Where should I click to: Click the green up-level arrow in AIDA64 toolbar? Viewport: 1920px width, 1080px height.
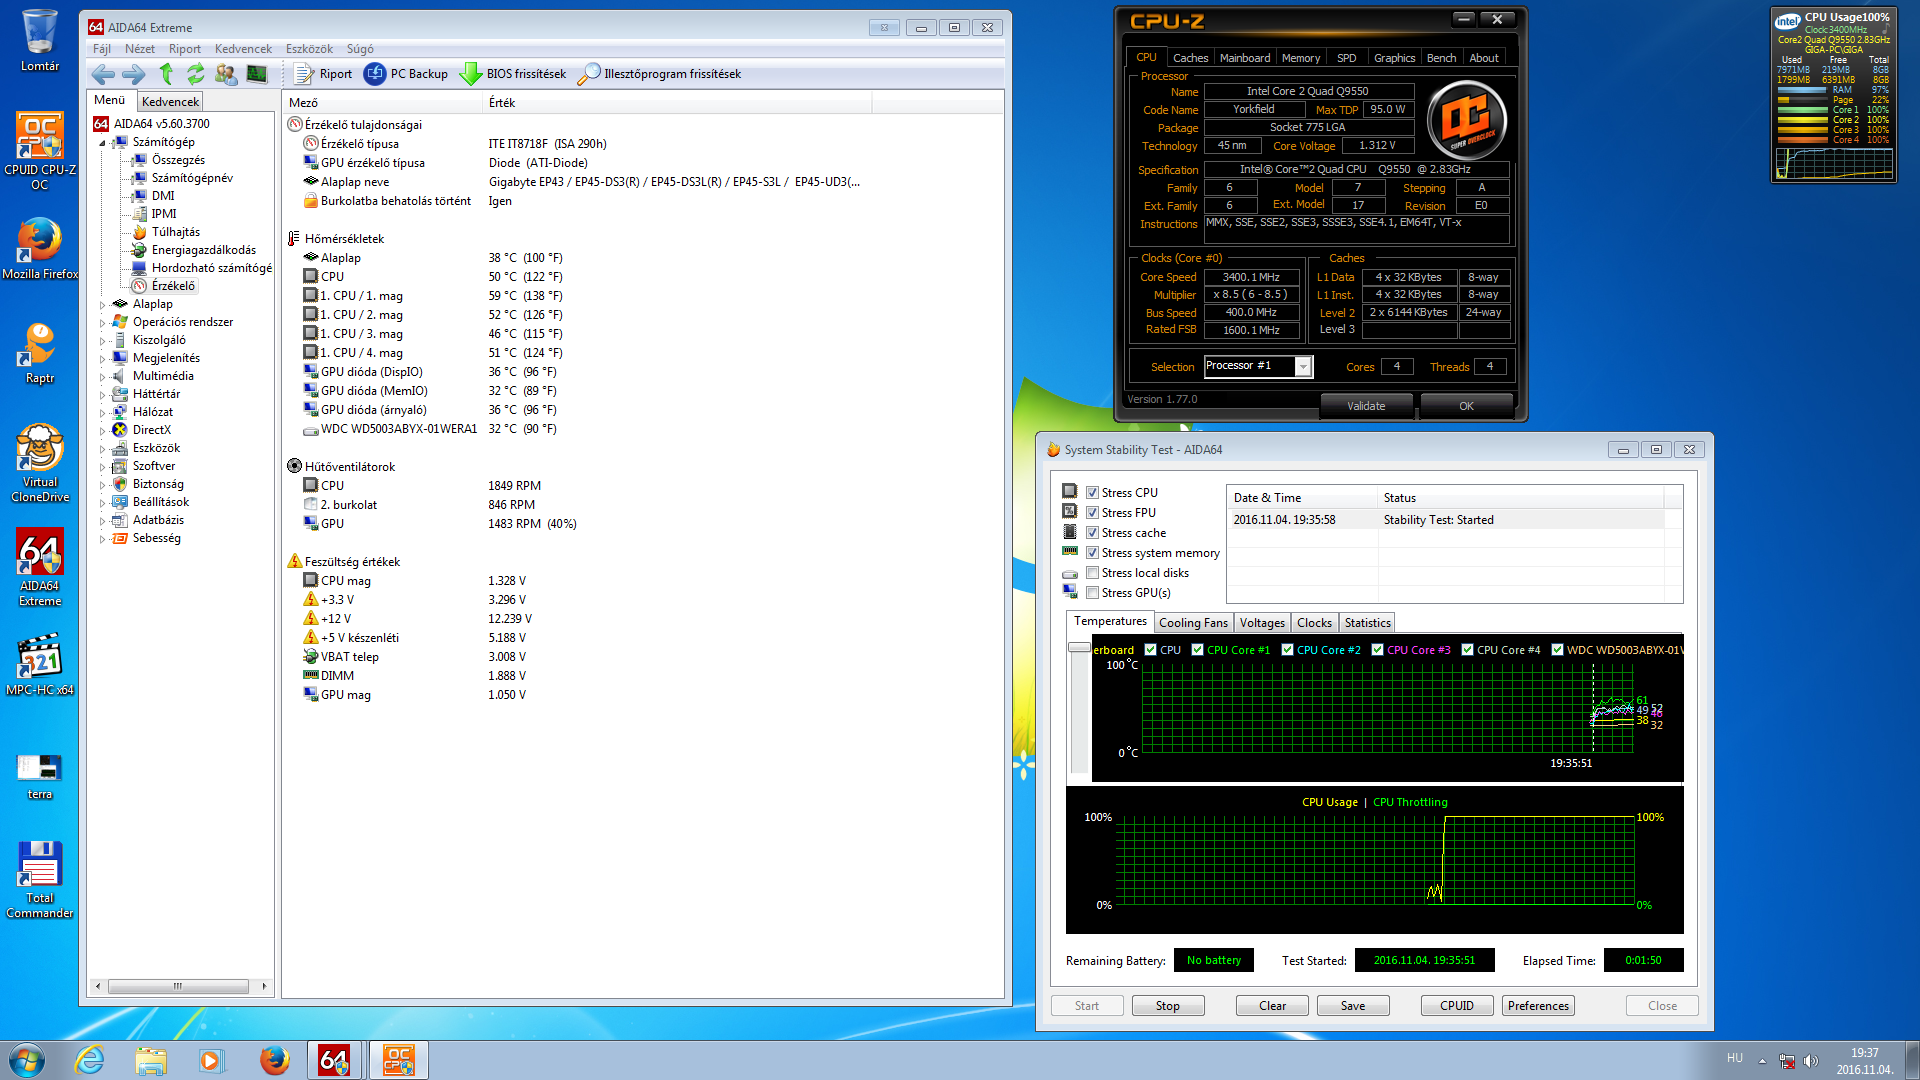coord(166,74)
